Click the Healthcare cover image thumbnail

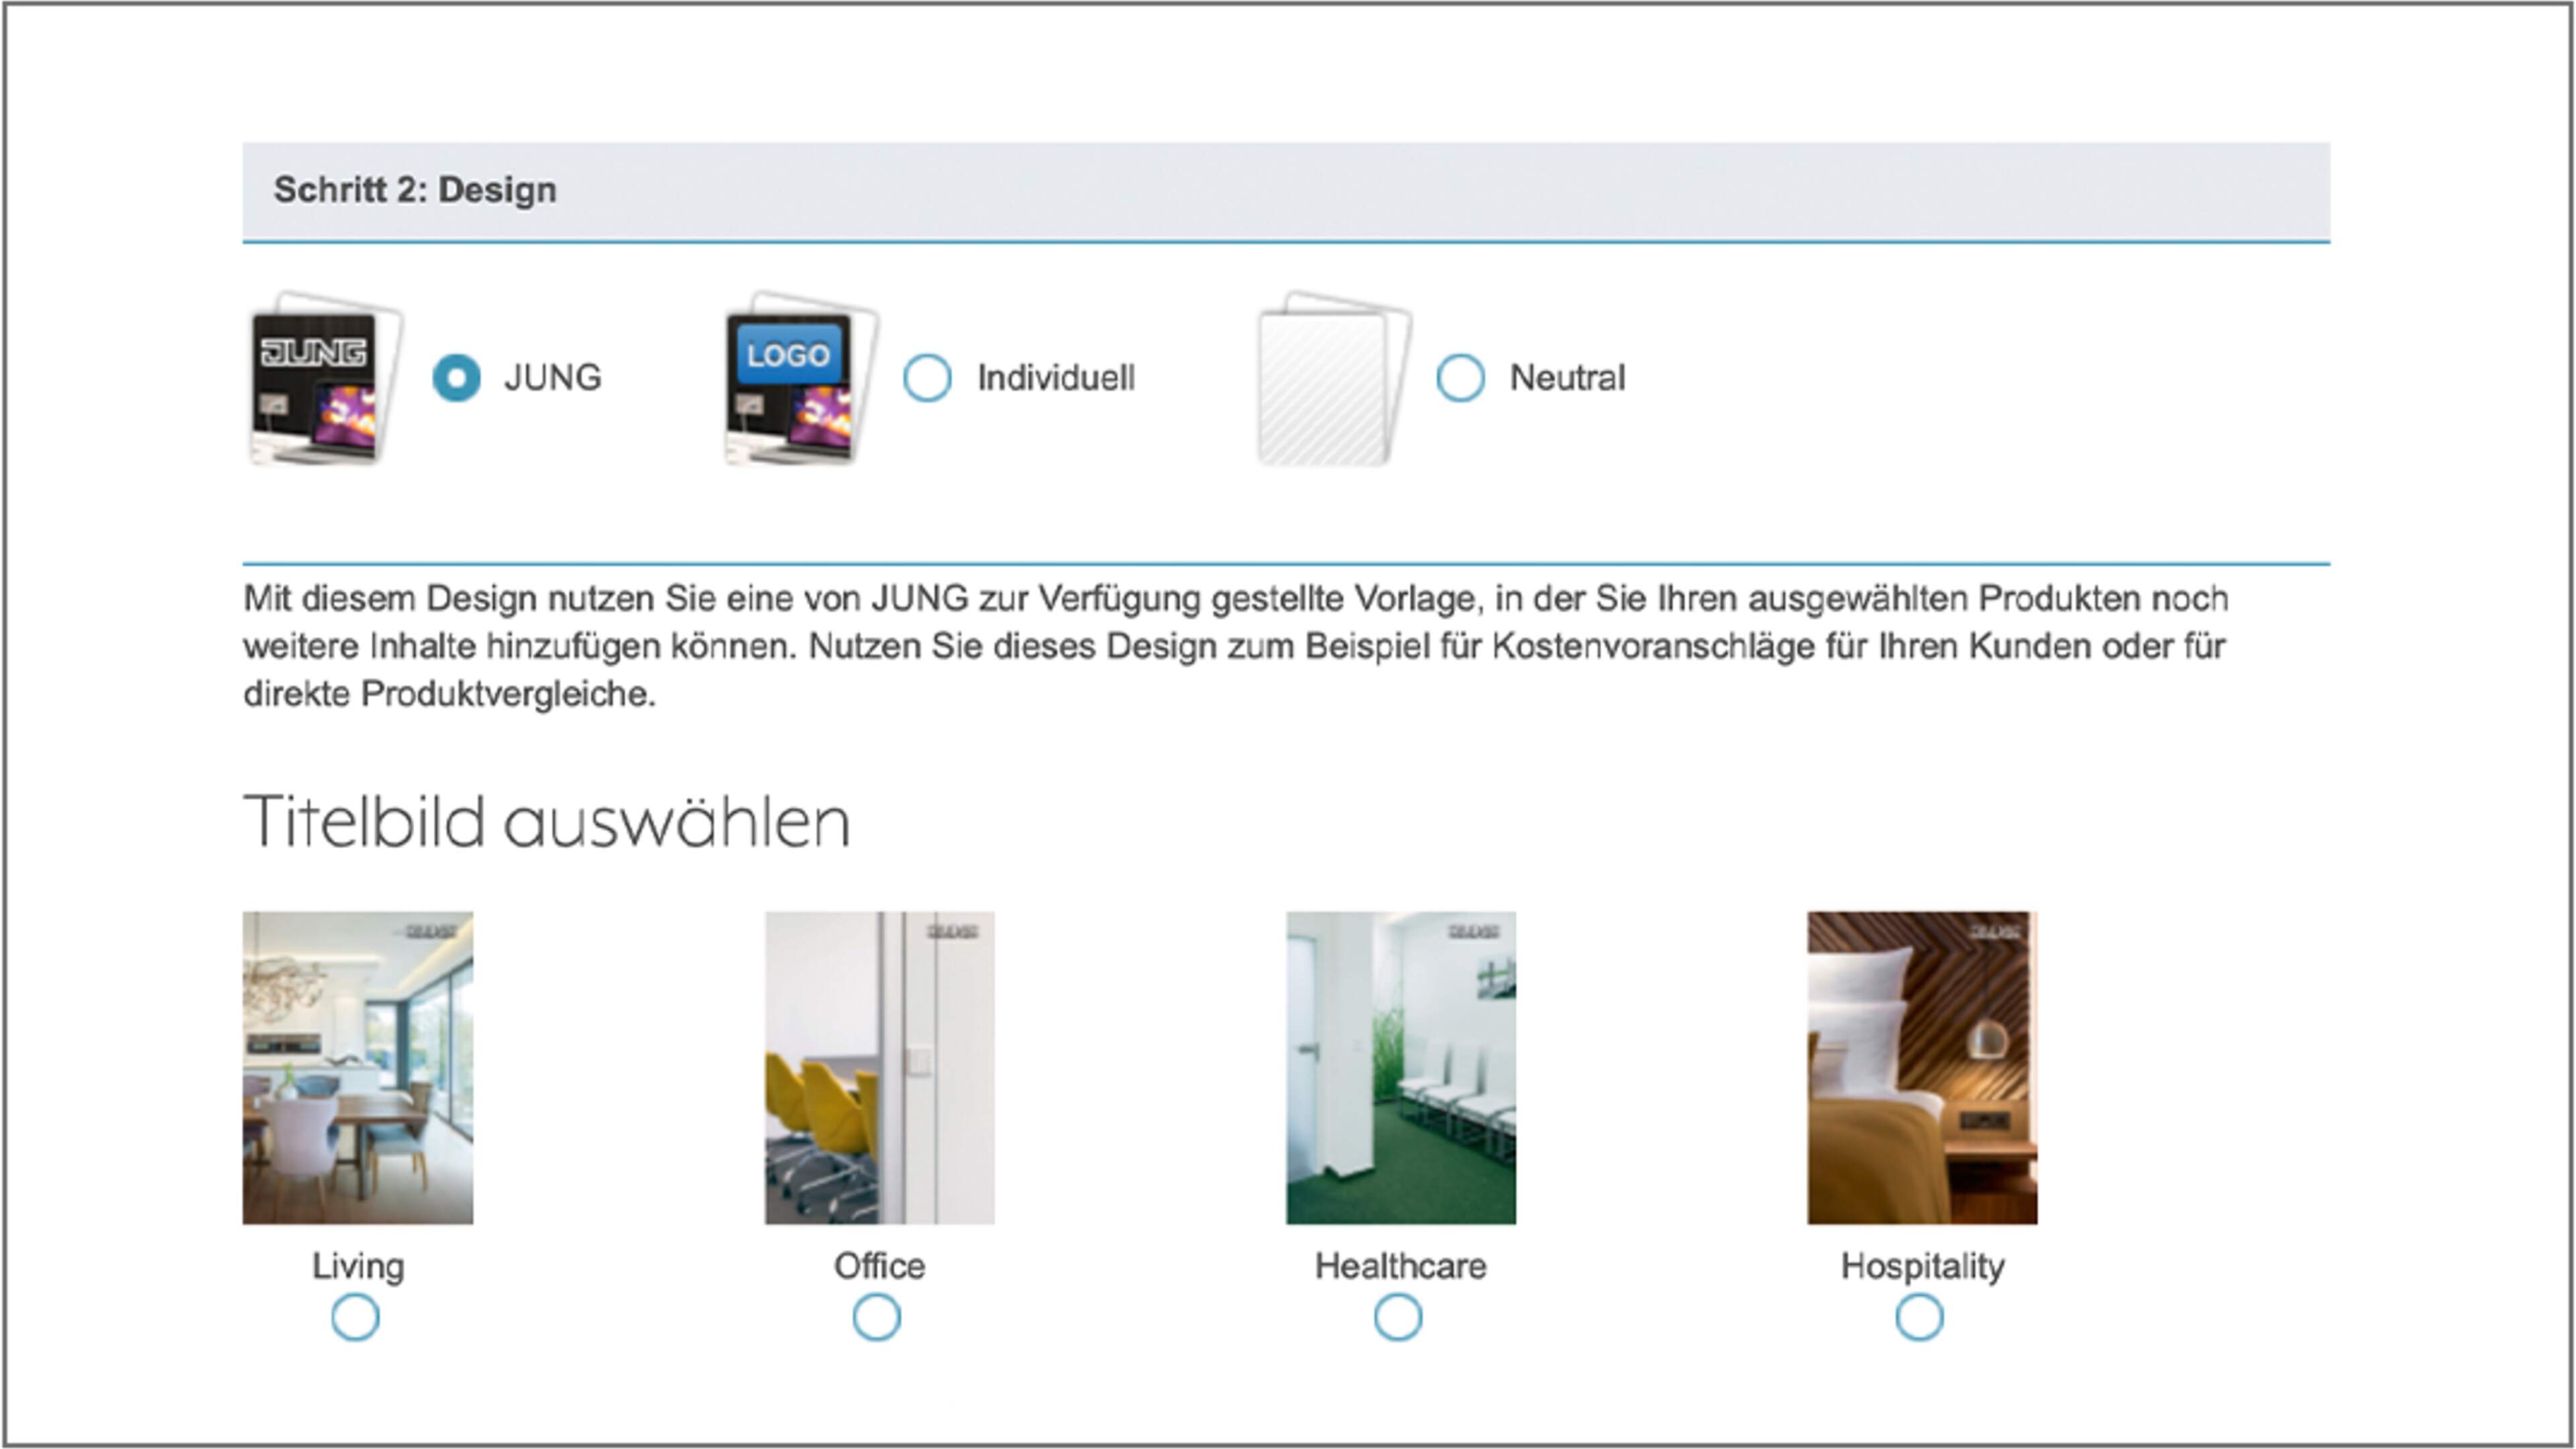(1400, 1067)
